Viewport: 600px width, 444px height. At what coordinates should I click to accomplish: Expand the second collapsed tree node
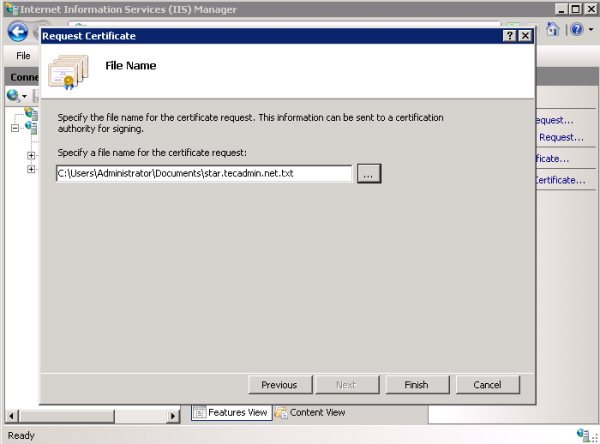tap(31, 169)
